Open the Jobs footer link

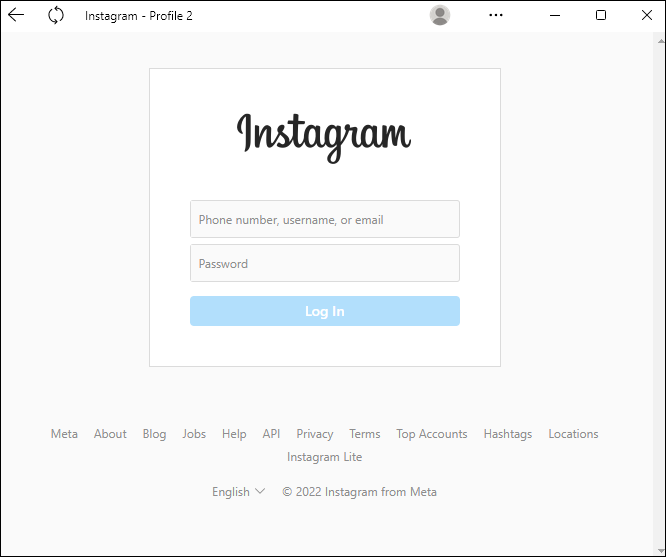[x=194, y=434]
